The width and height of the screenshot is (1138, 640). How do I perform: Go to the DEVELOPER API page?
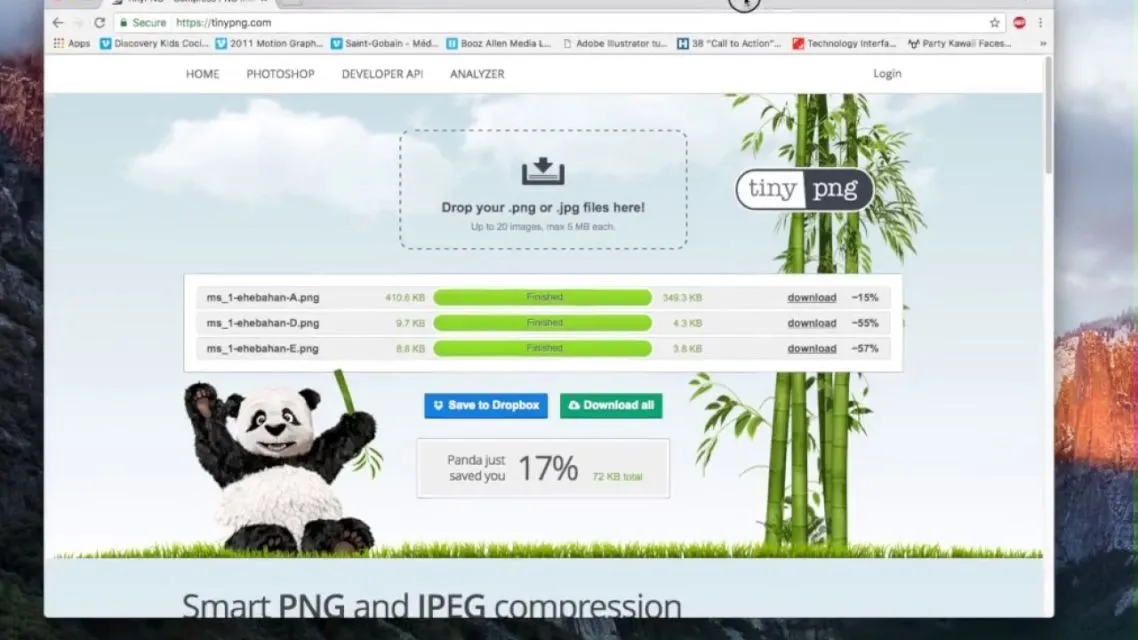point(382,74)
